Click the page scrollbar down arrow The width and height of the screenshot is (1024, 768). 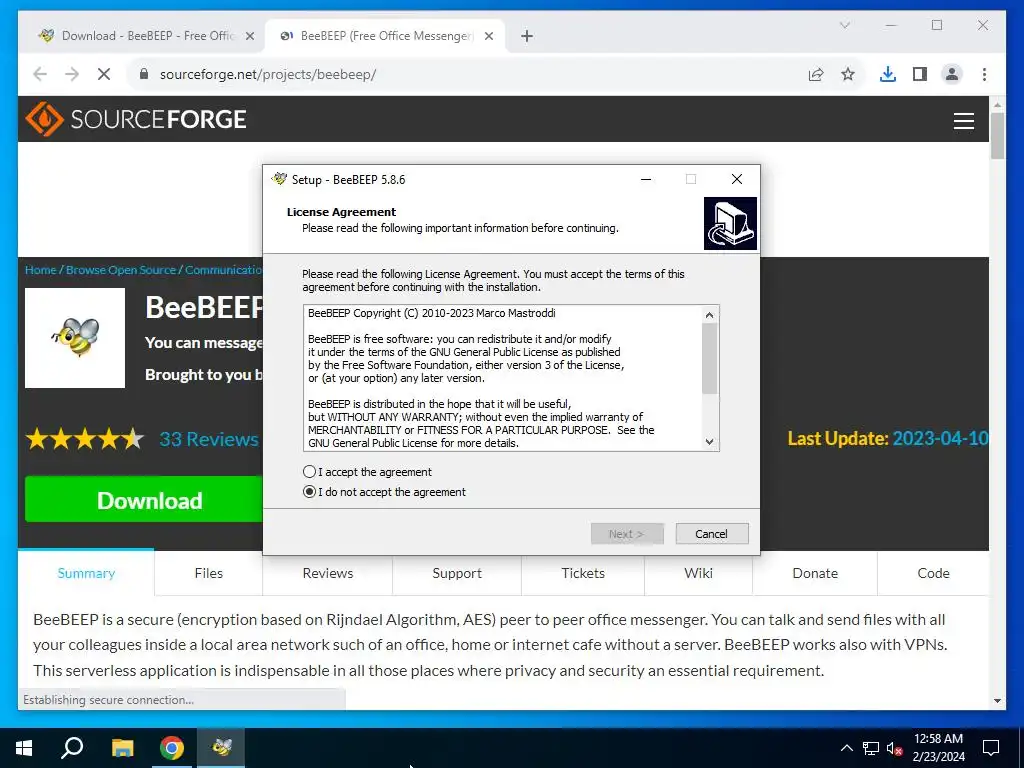[997, 701]
